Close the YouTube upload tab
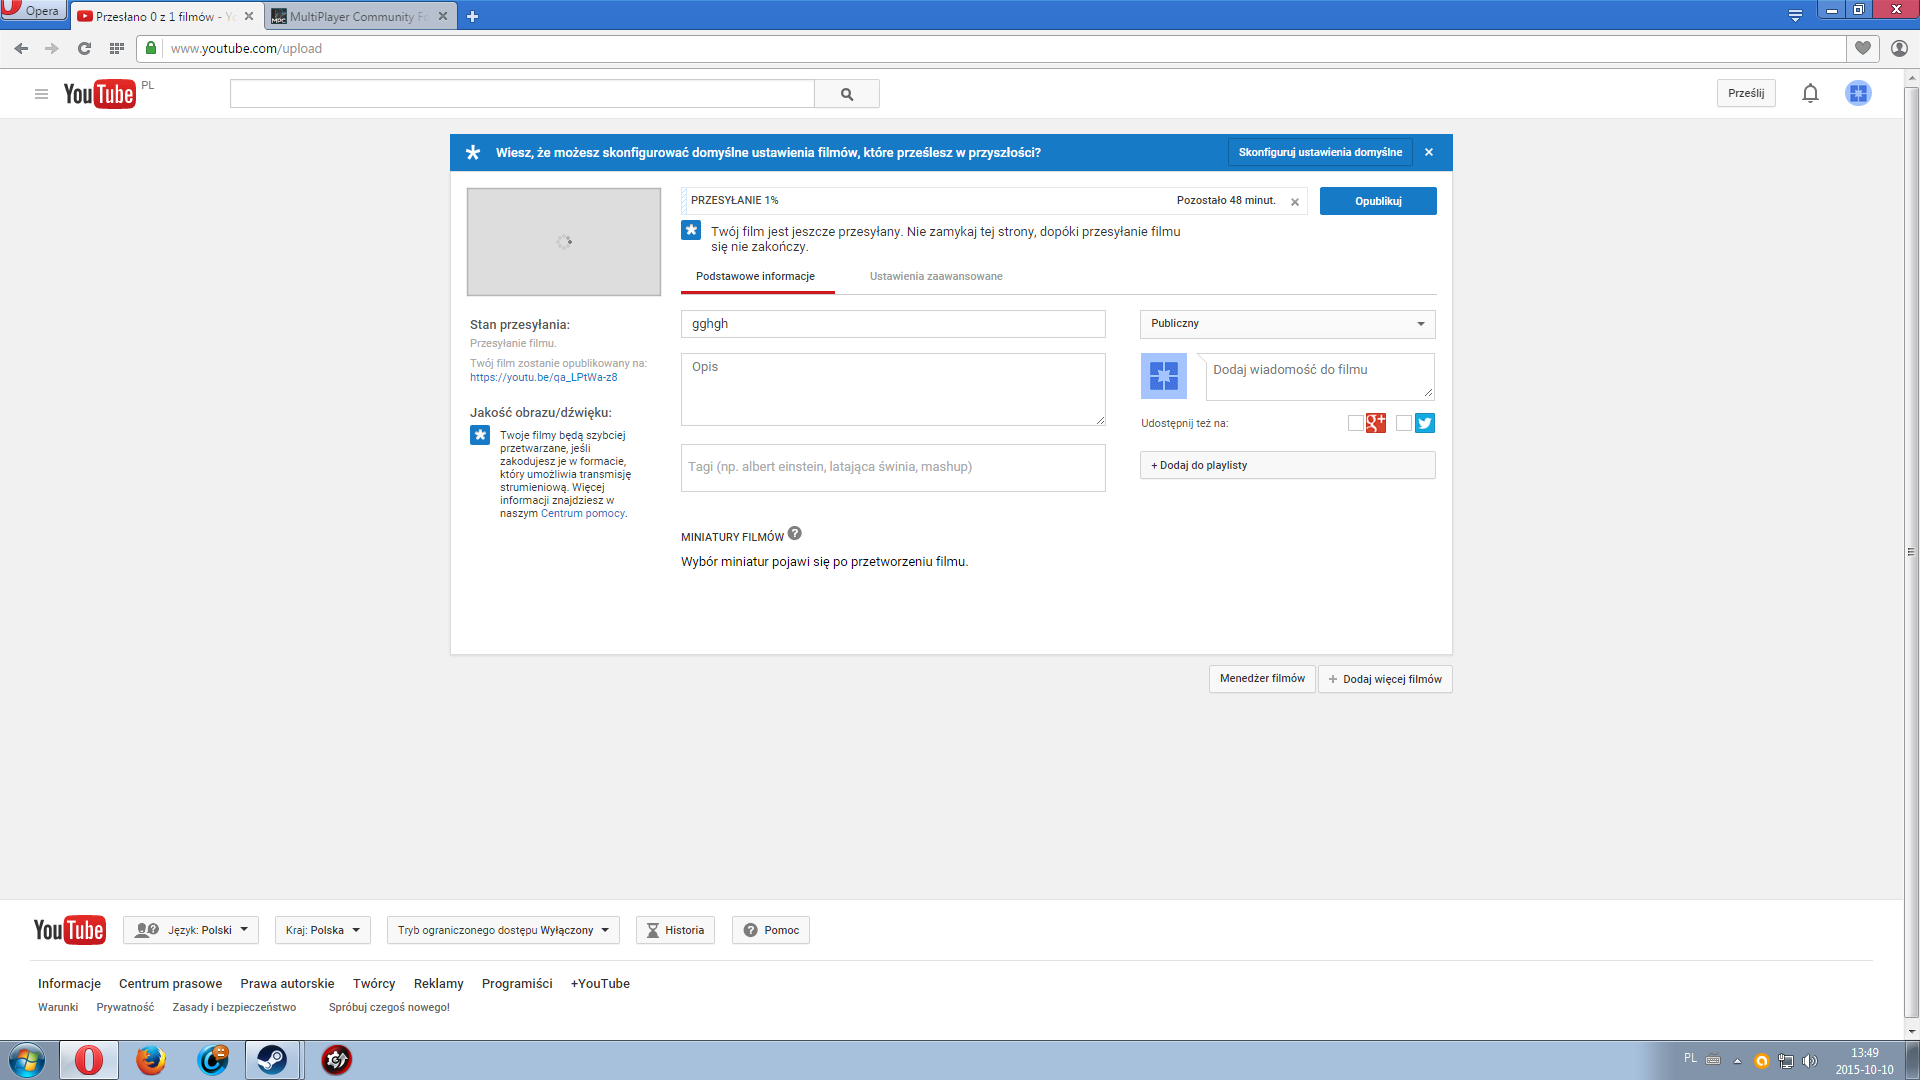The image size is (1920, 1080). pyautogui.click(x=249, y=16)
